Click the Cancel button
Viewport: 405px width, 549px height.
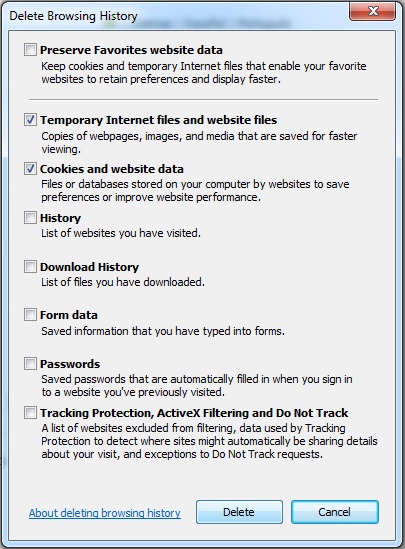click(335, 512)
